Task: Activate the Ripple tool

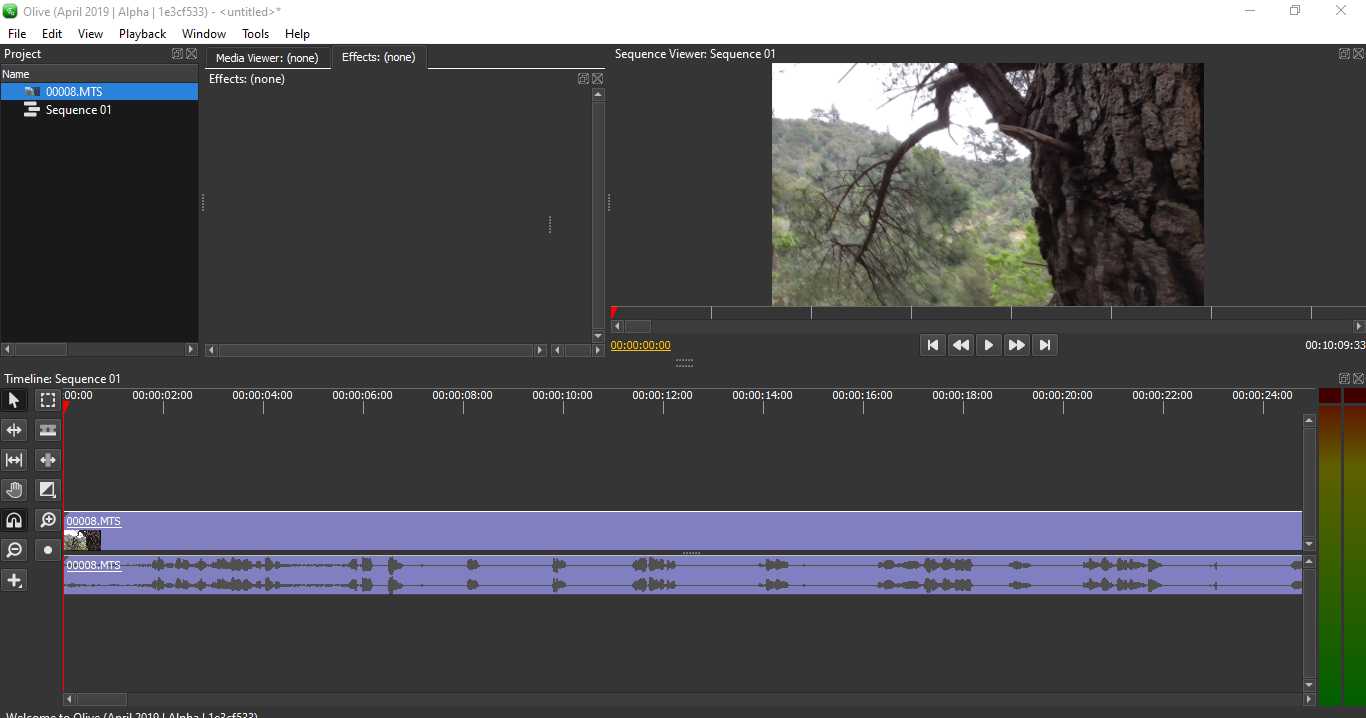Action: point(14,430)
